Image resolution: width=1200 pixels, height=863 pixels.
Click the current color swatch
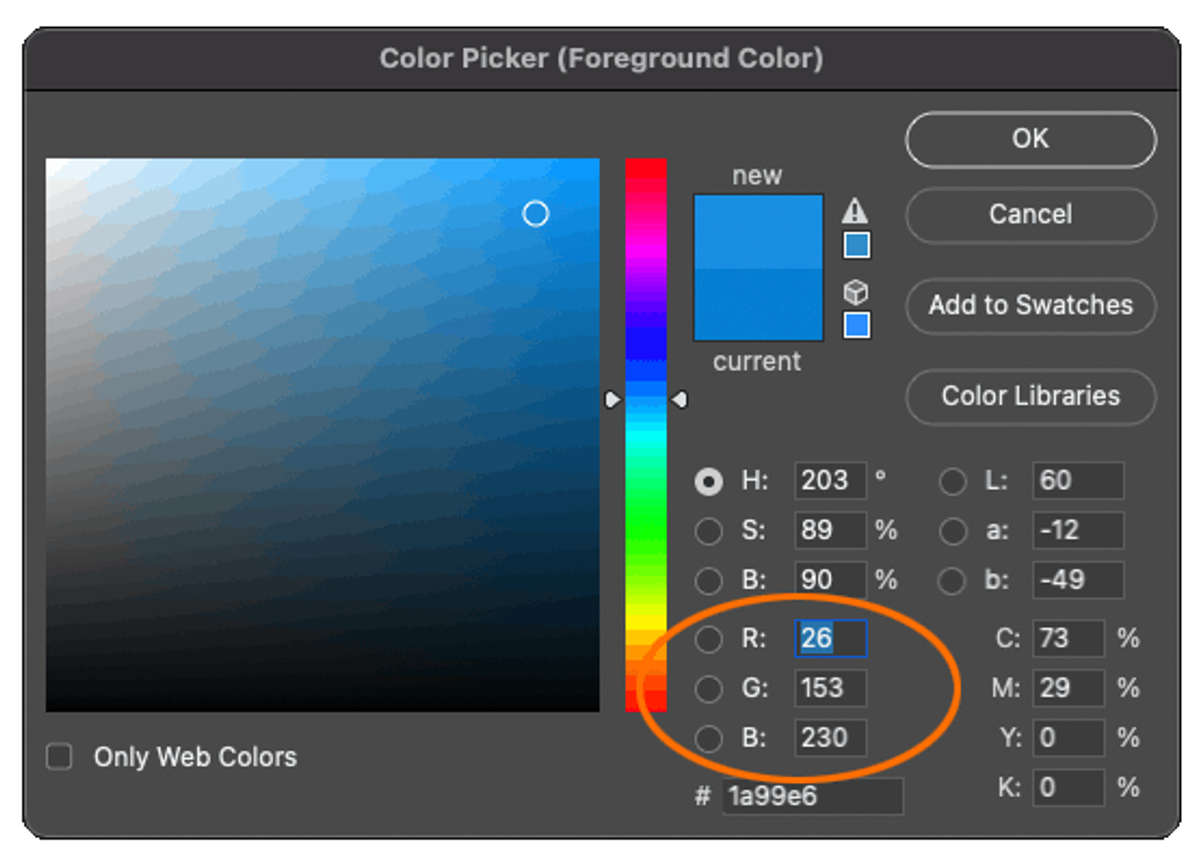coord(758,305)
